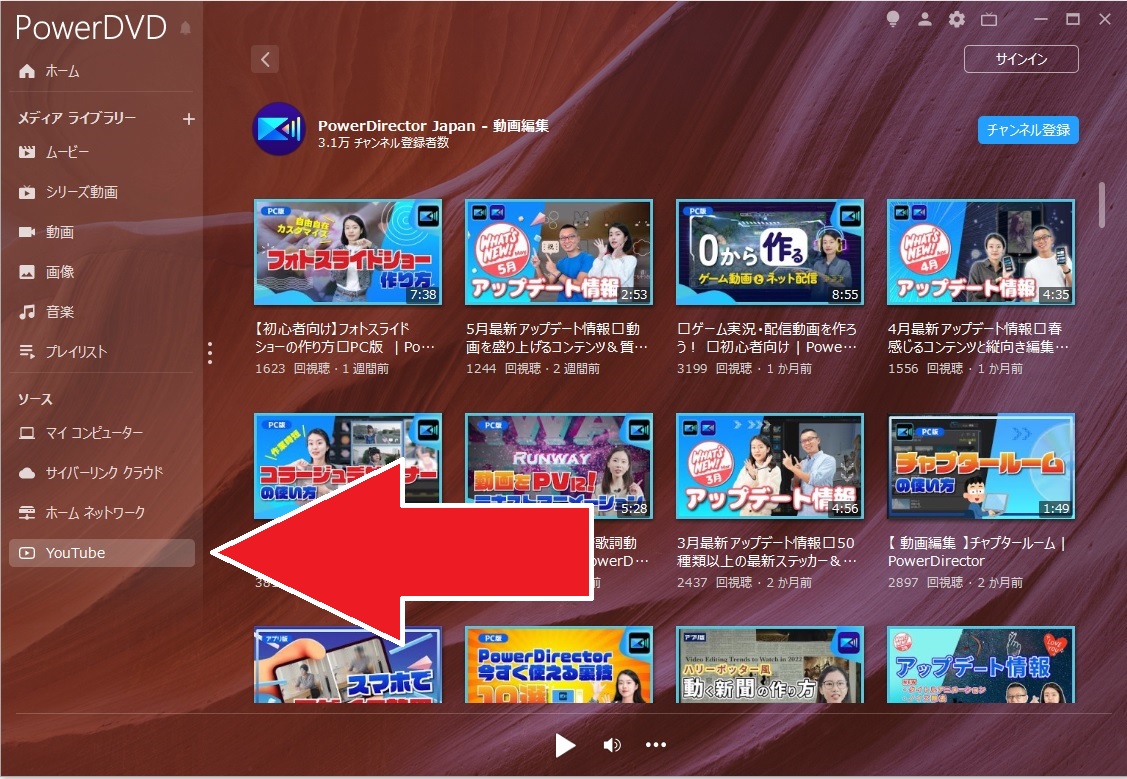Click the '2897 回視聴・2 か月前' text
This screenshot has height=779, width=1127.
coord(955,583)
